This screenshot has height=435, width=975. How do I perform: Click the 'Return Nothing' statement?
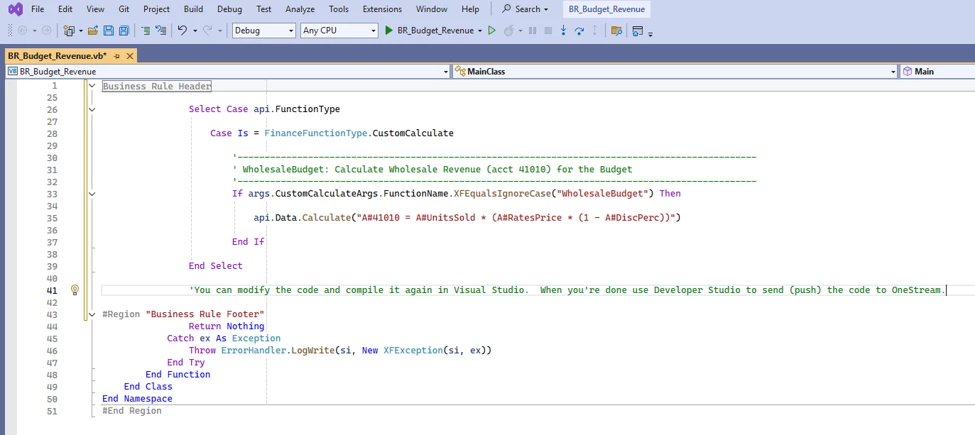click(x=227, y=326)
